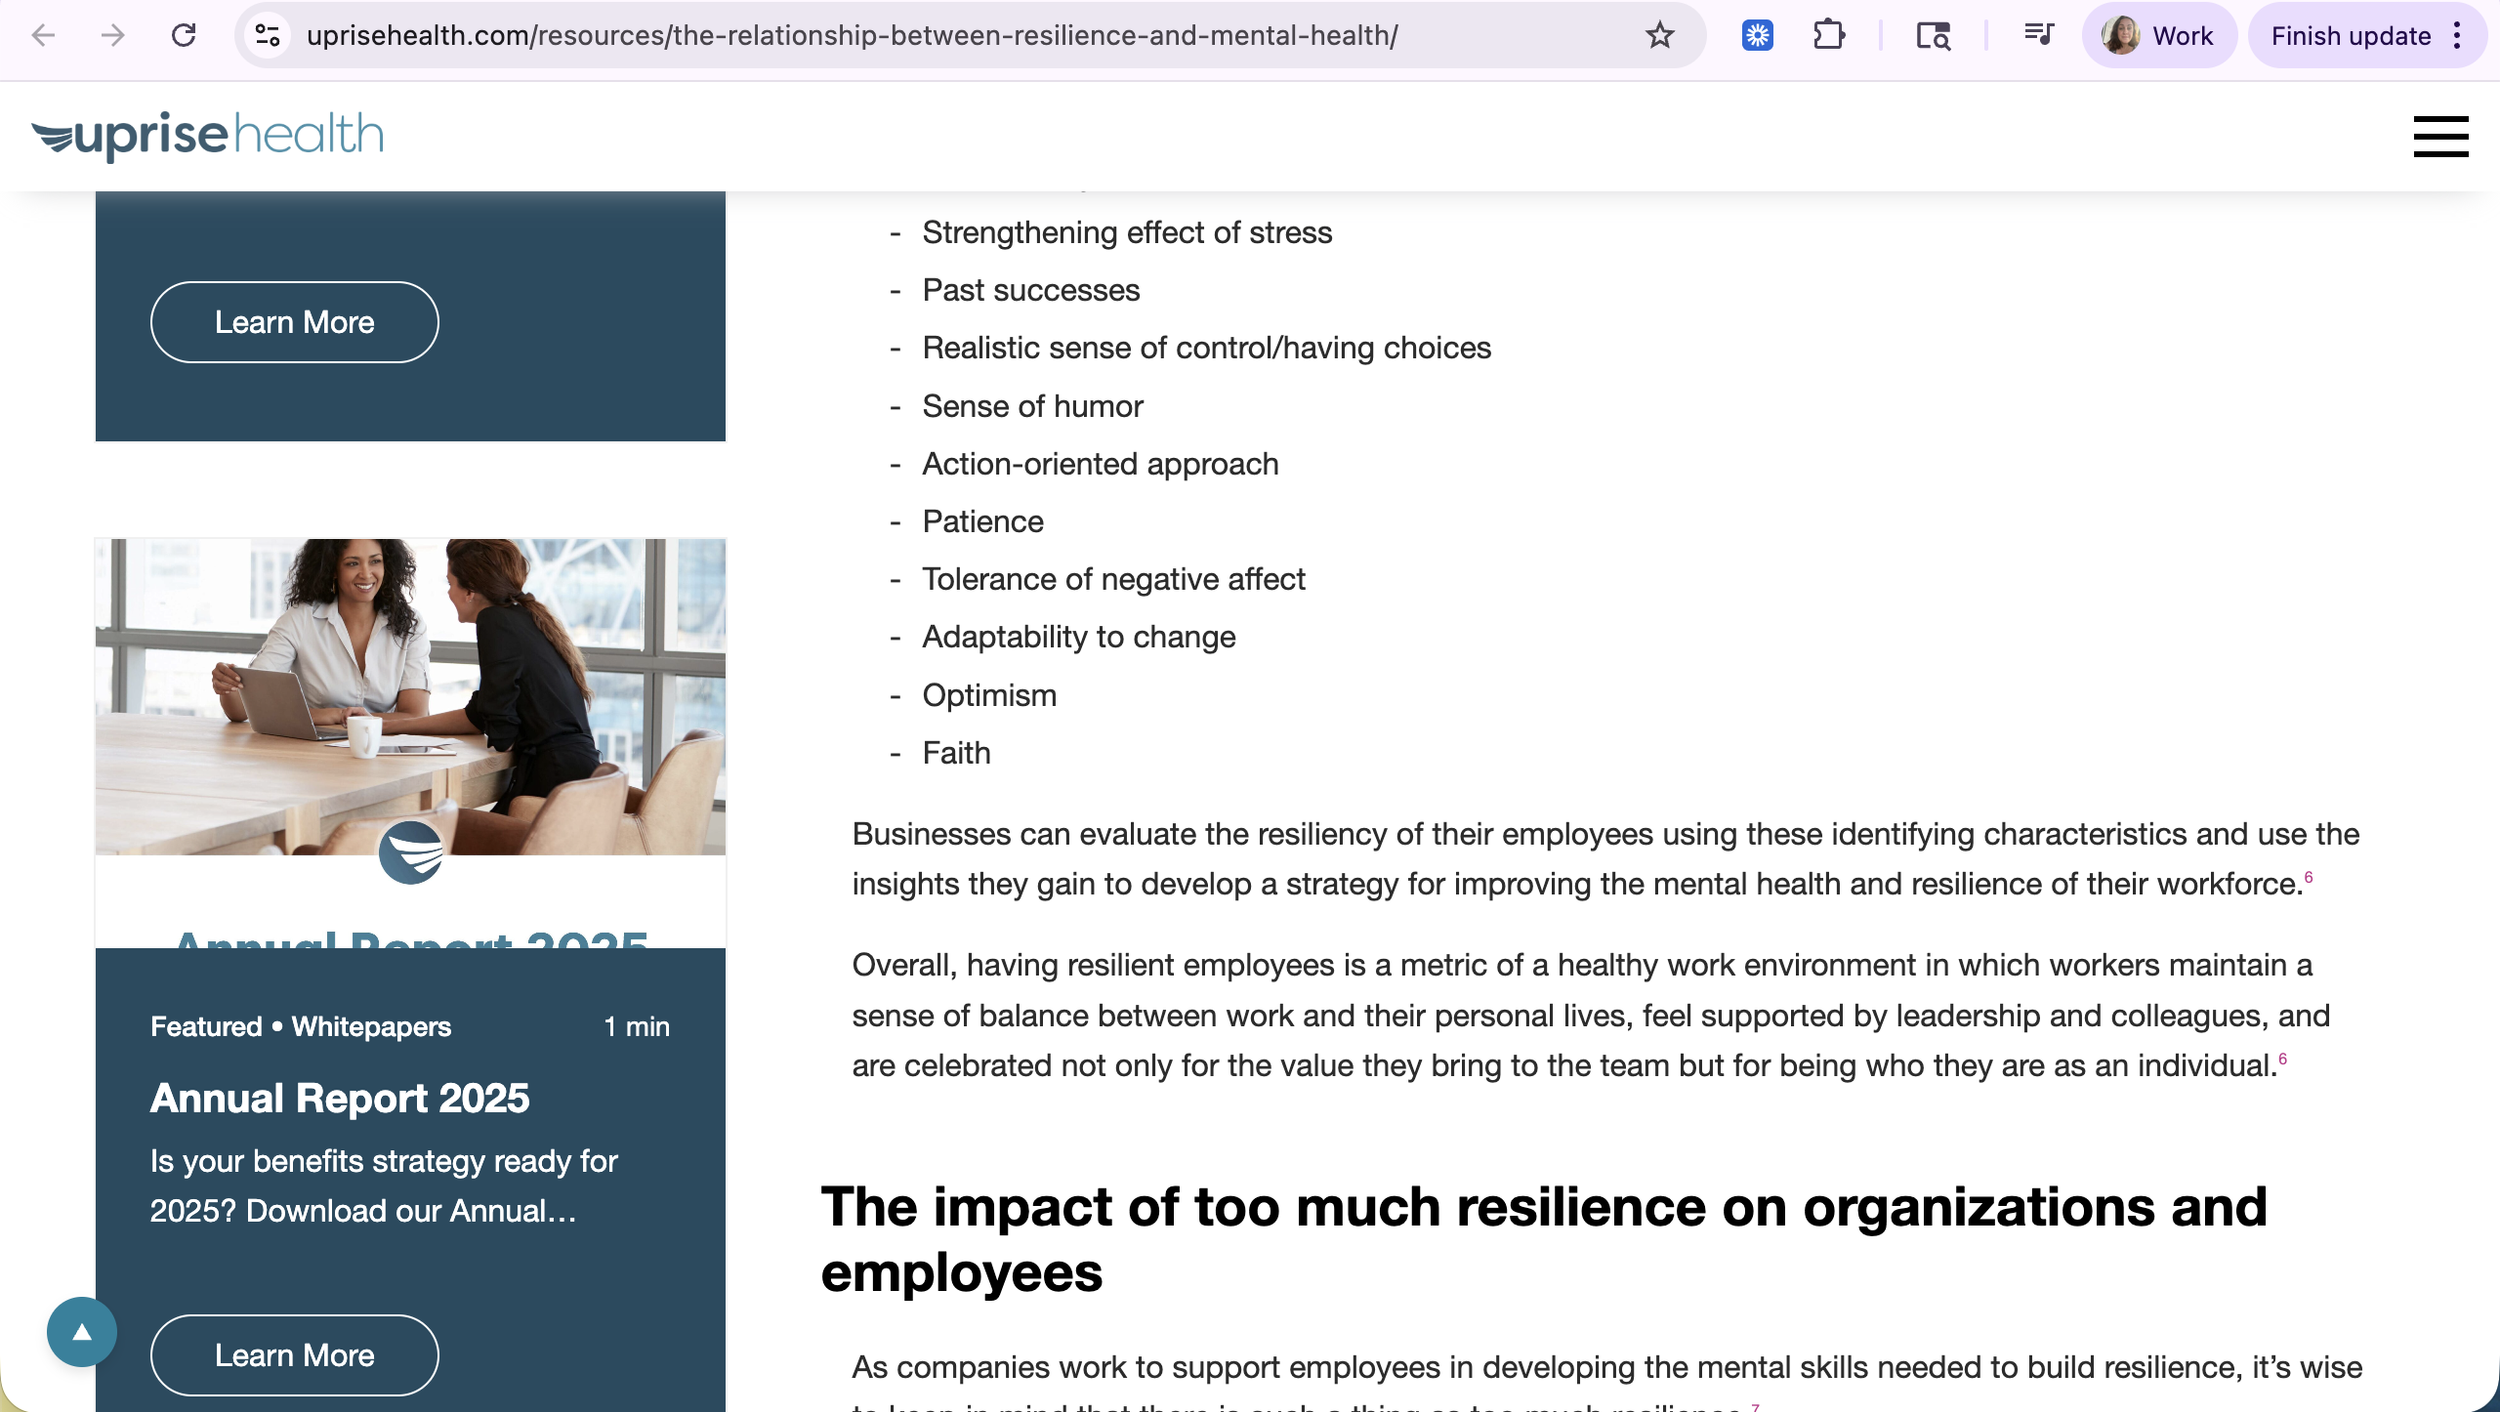Click footnote 6 after 'their workforce'
The height and width of the screenshot is (1412, 2500).
(x=2308, y=877)
